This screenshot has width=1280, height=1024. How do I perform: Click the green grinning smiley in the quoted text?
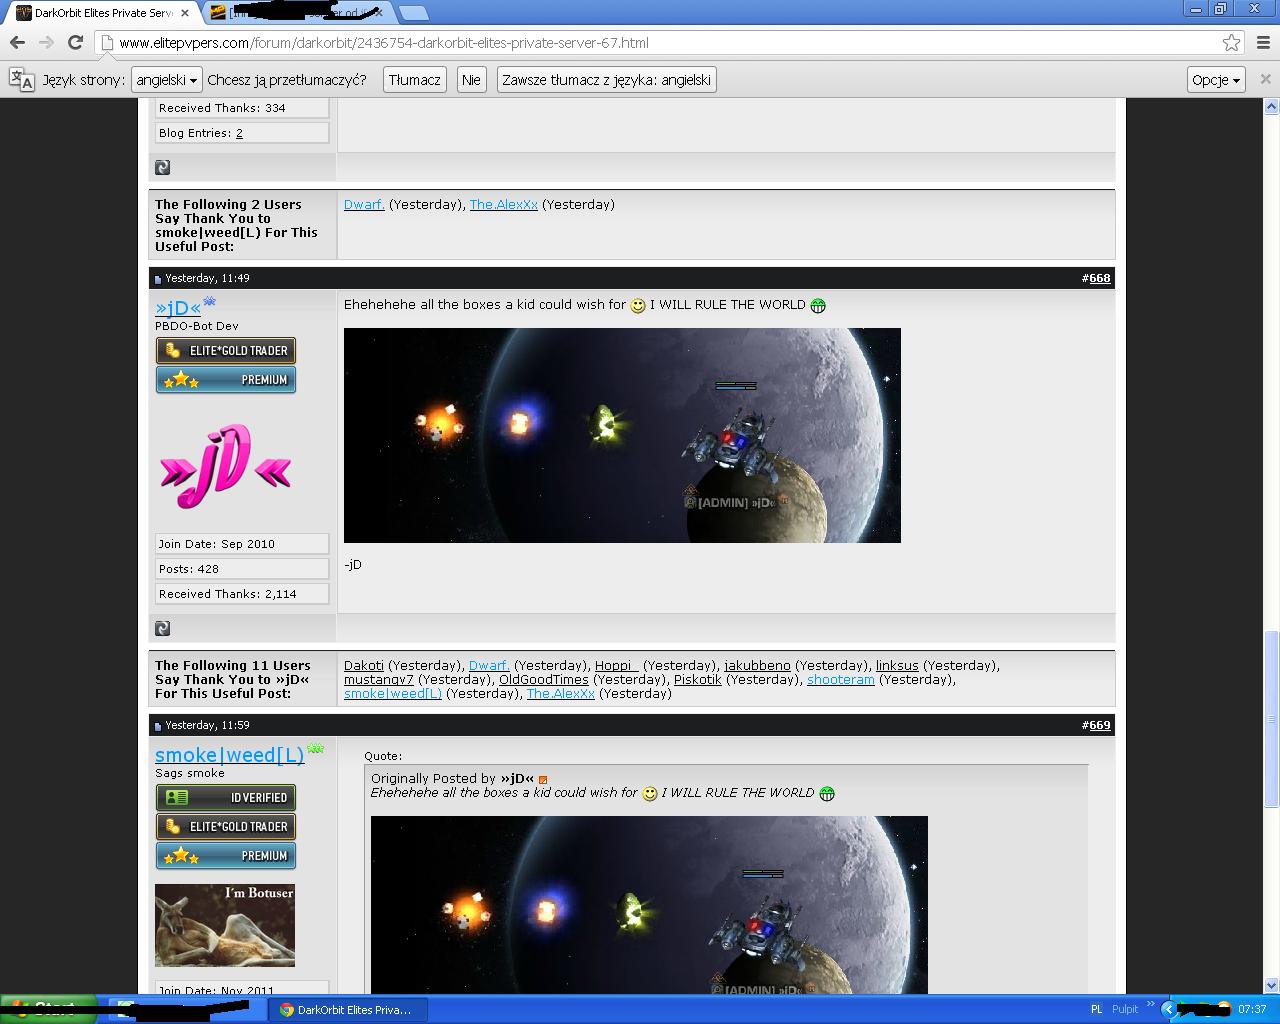pos(827,794)
